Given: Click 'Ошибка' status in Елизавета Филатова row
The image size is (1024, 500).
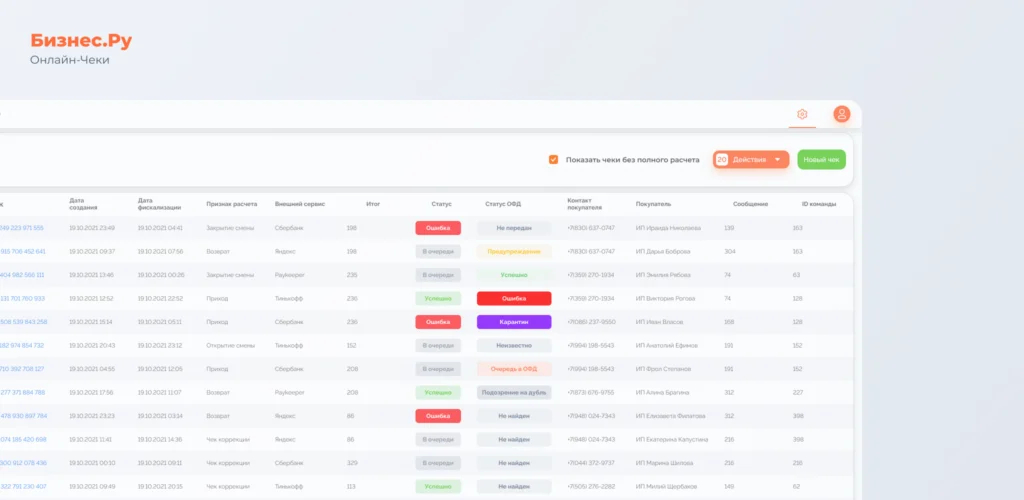Looking at the screenshot, I should [438, 416].
